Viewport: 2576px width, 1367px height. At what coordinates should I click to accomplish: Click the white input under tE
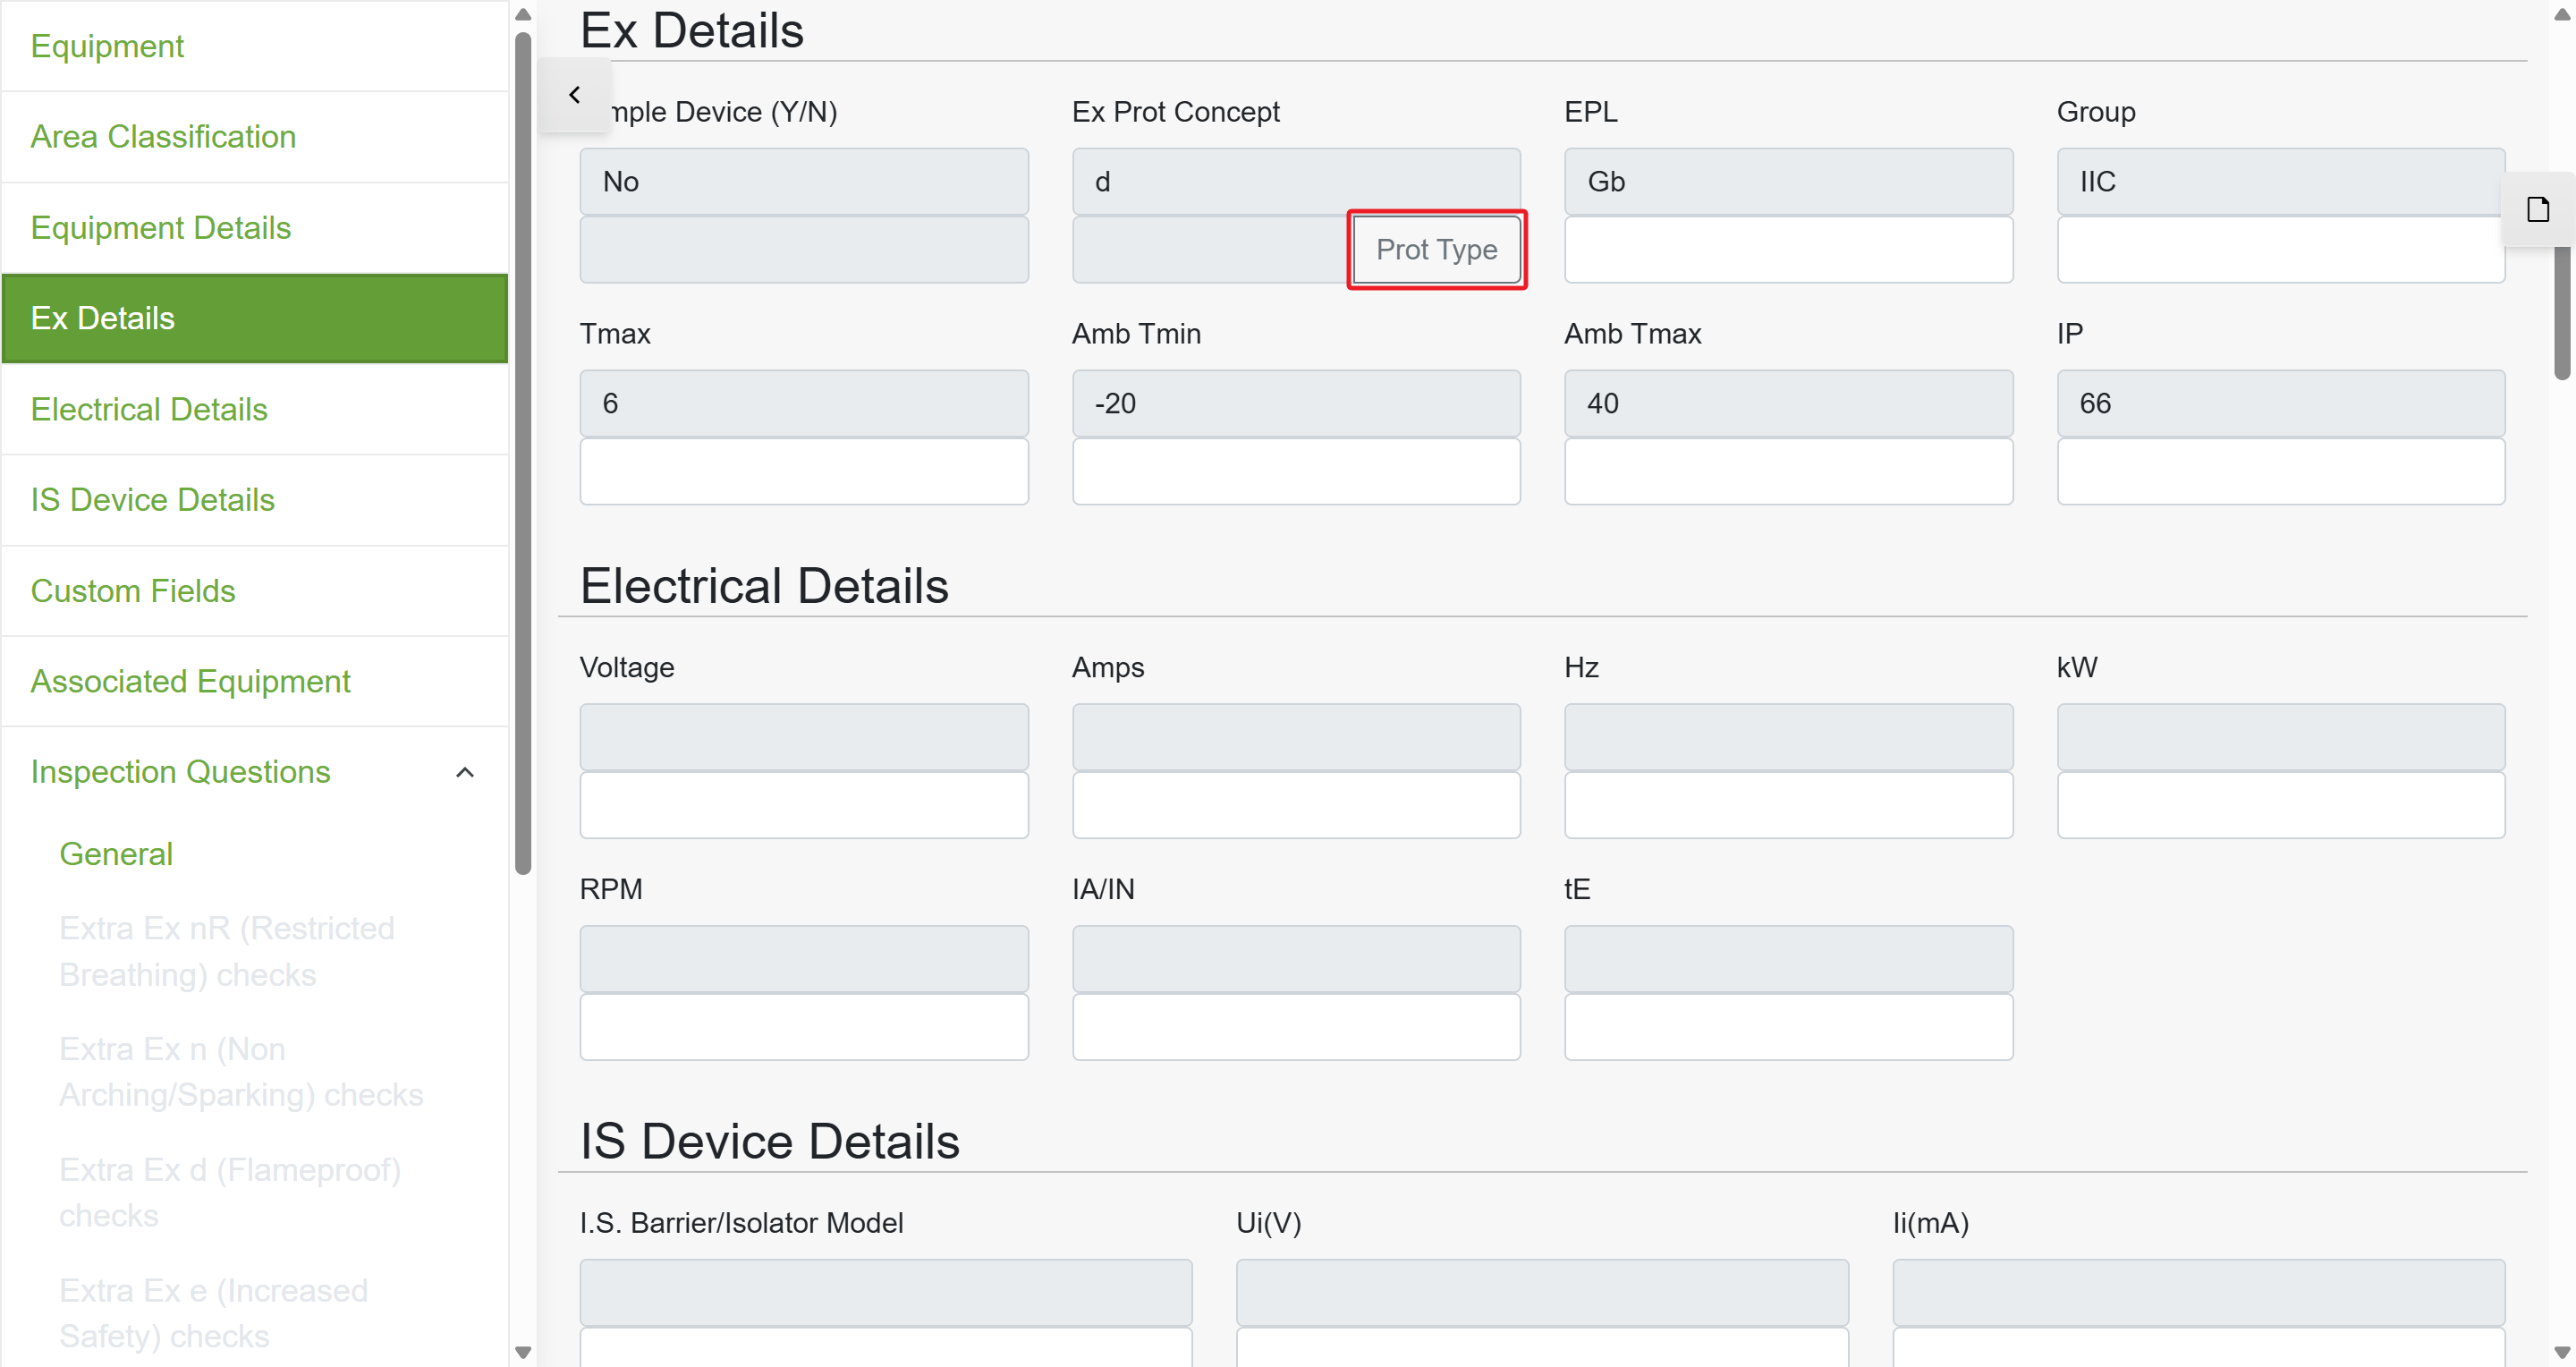pos(1788,1027)
